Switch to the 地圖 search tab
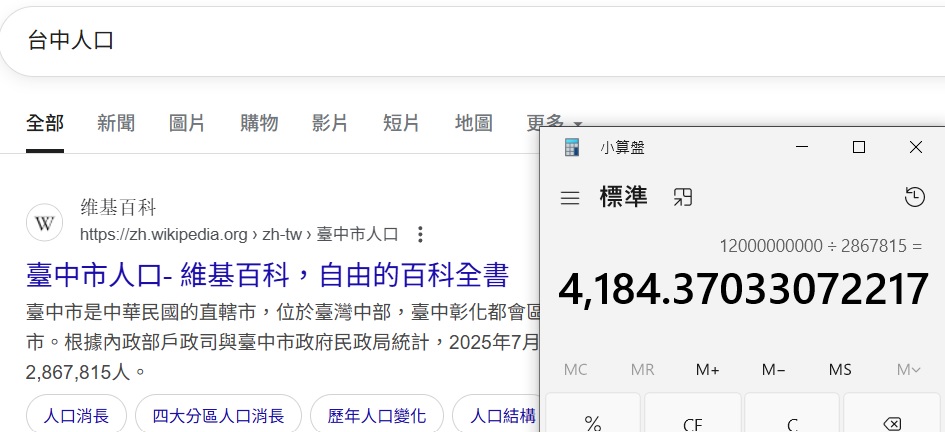The width and height of the screenshot is (945, 432). (474, 124)
